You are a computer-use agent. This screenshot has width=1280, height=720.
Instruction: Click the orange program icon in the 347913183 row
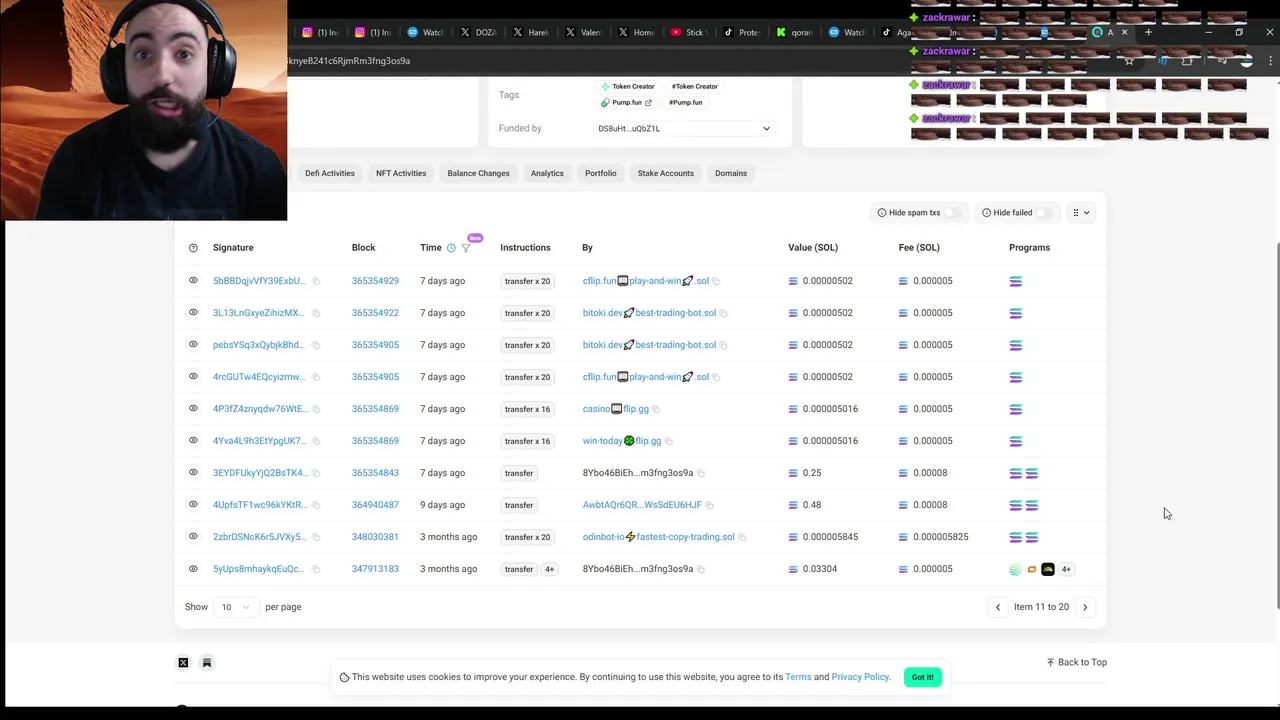1032,569
